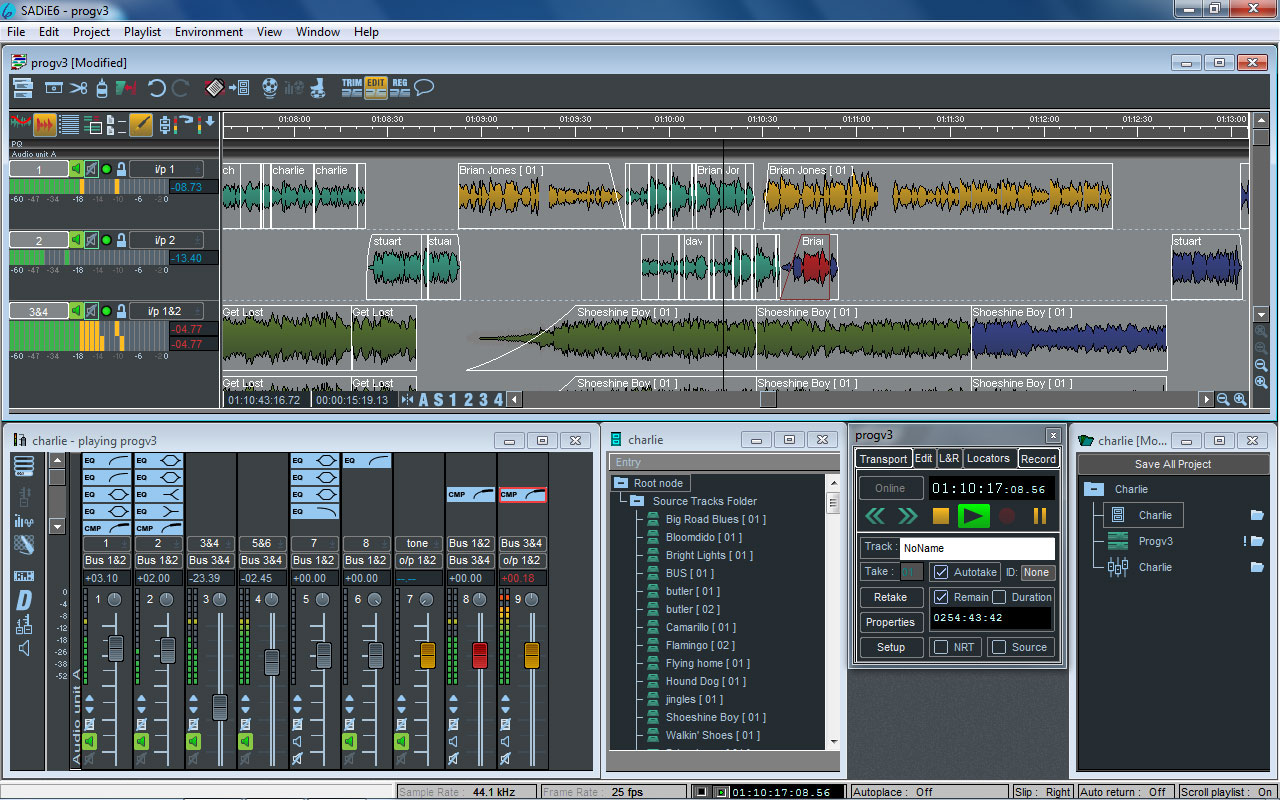Enable the Duration checkbox

point(999,597)
